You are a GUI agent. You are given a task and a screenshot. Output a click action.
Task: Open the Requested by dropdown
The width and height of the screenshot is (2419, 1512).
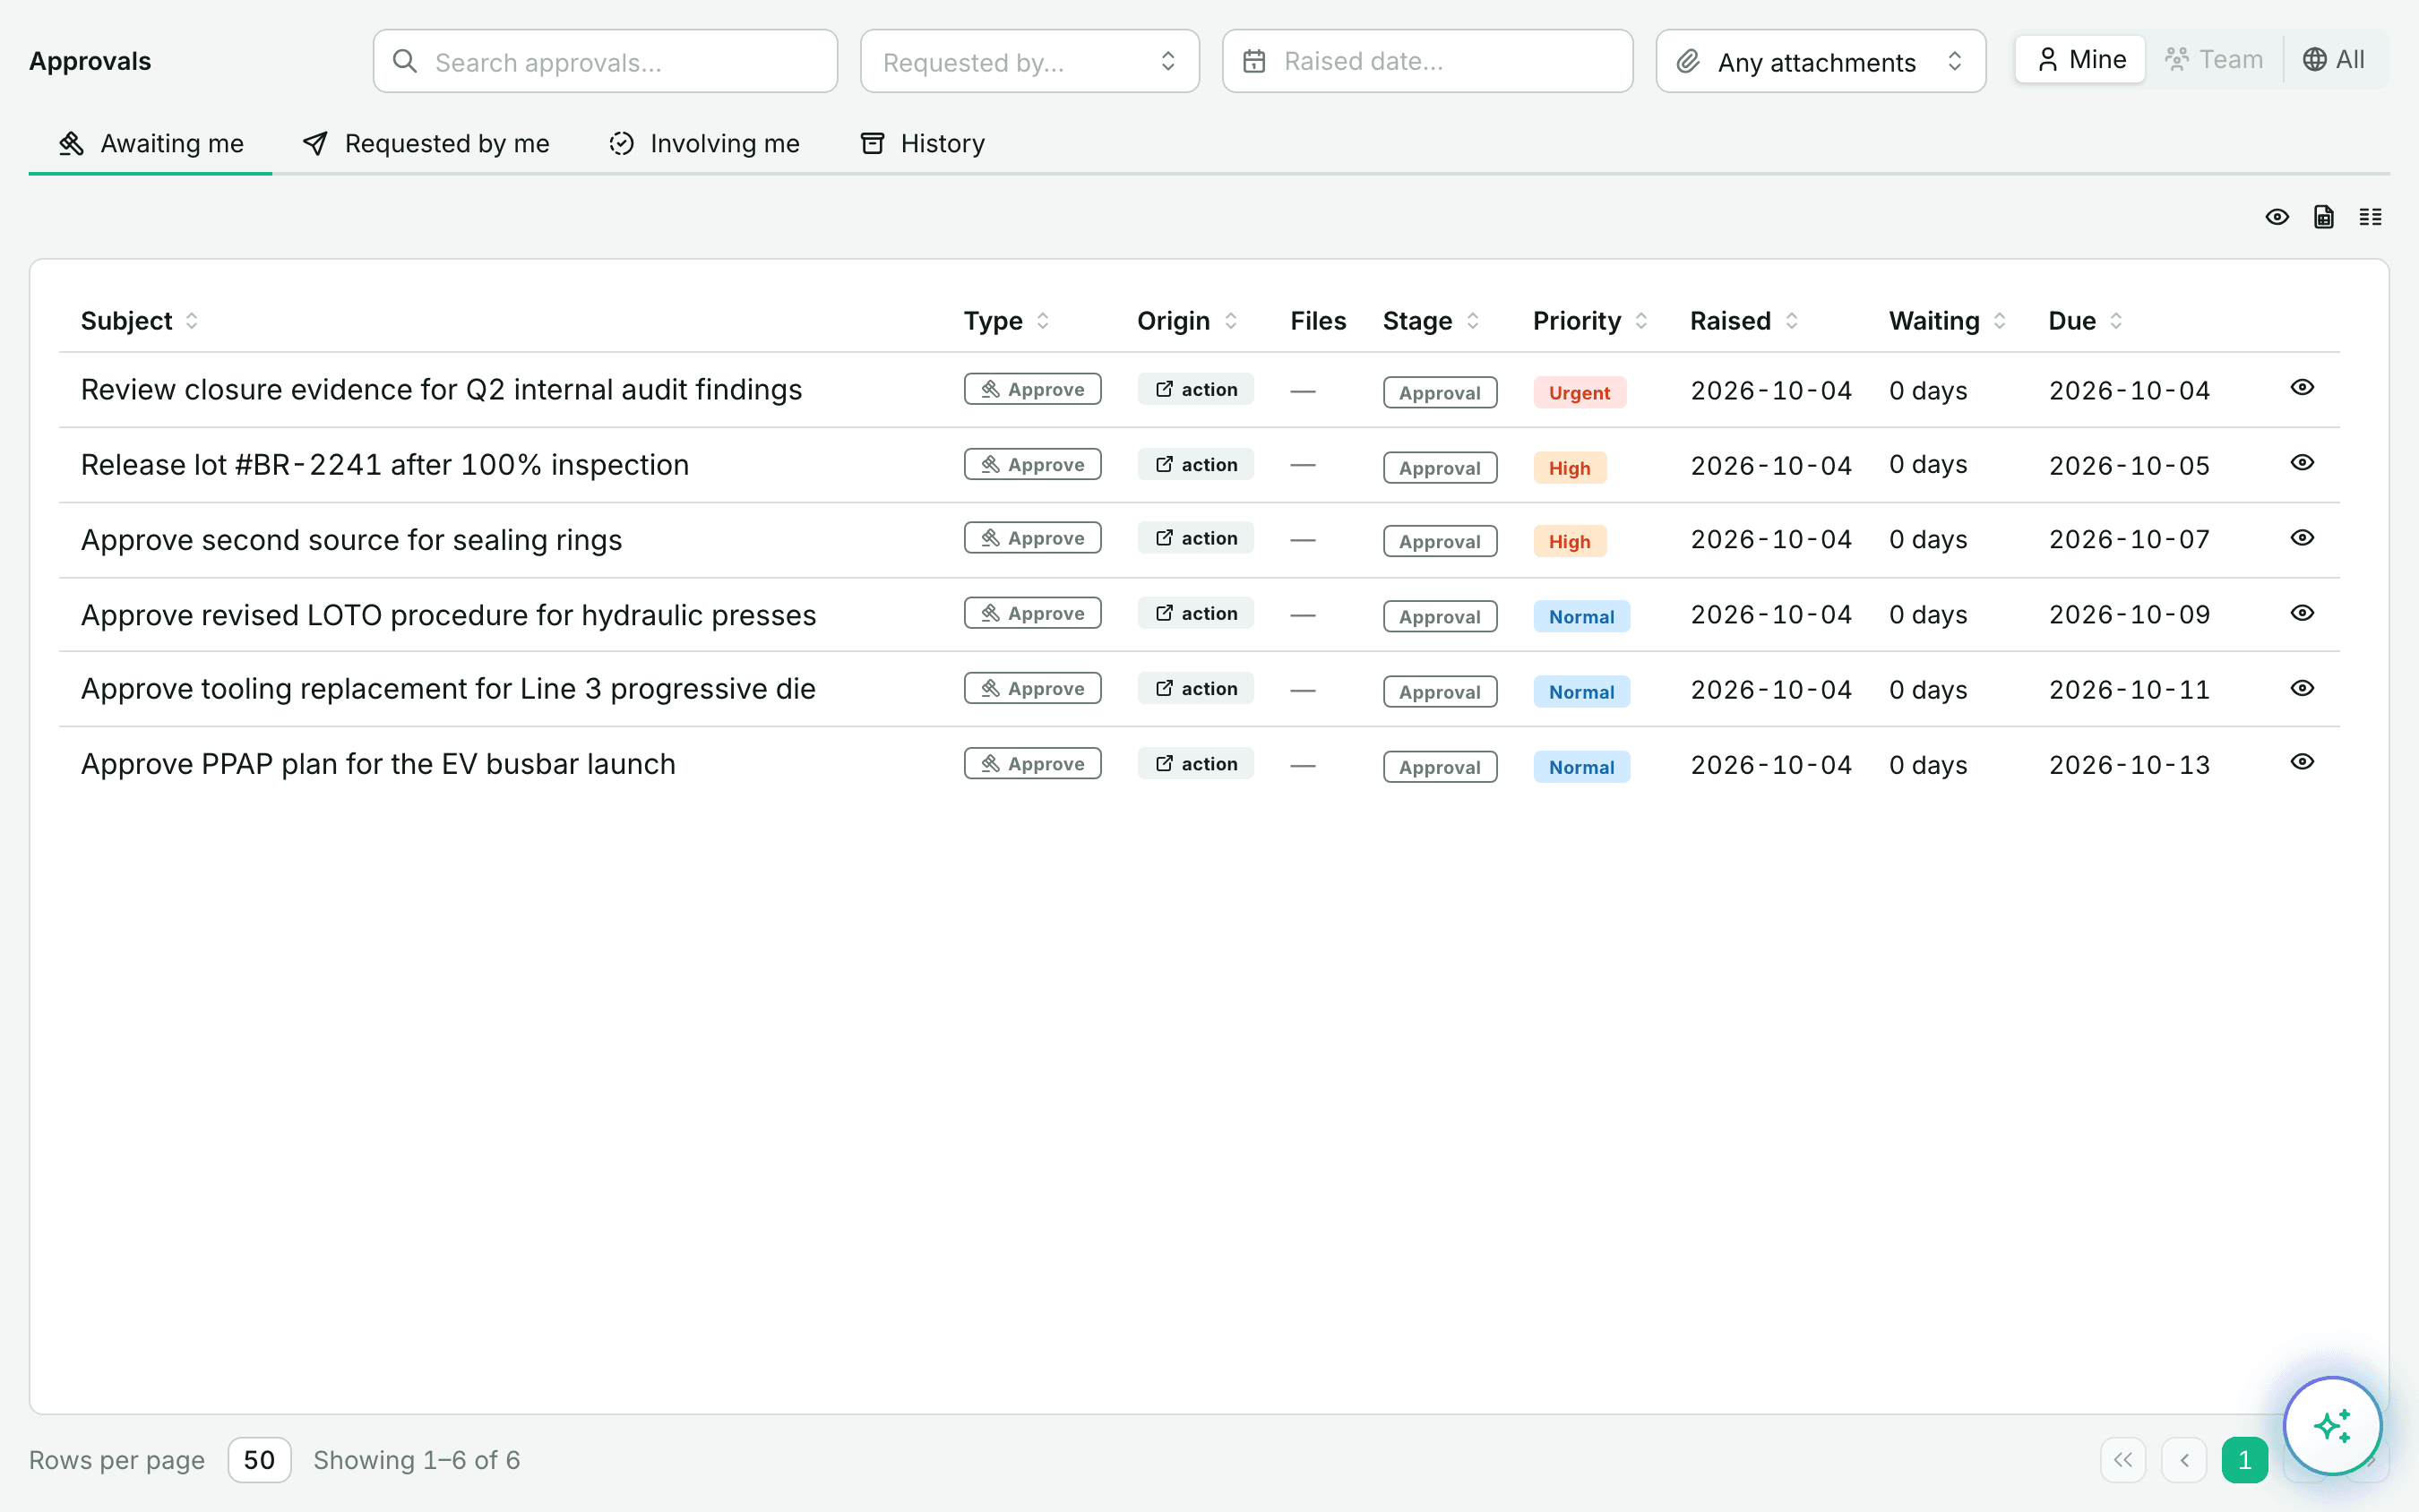pyautogui.click(x=1029, y=61)
